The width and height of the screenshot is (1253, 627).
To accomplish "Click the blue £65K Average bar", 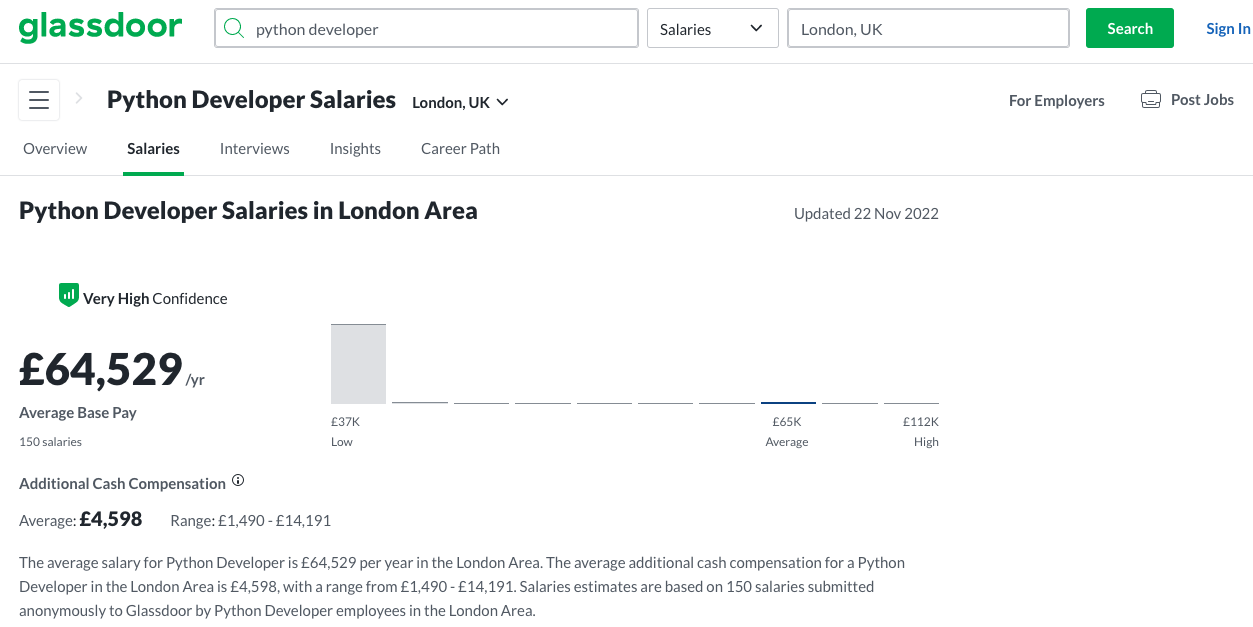I will click(x=788, y=402).
